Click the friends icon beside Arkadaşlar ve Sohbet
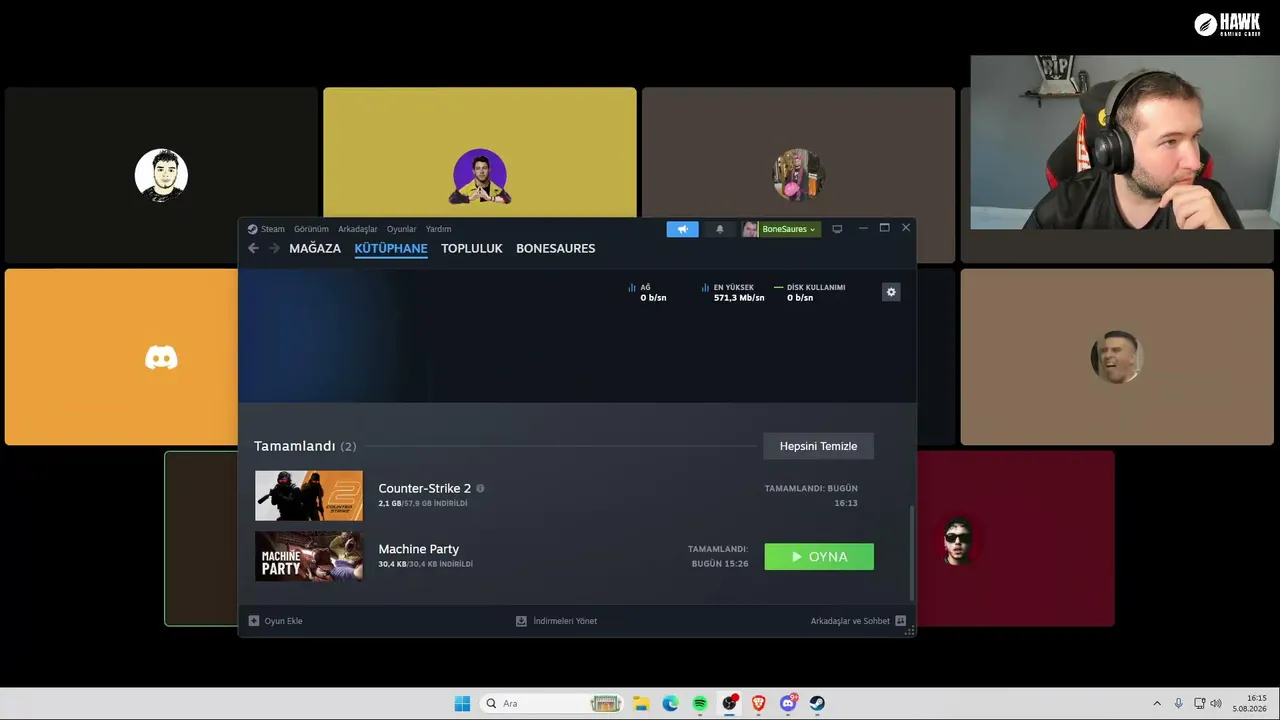Viewport: 1280px width, 720px height. (x=900, y=621)
